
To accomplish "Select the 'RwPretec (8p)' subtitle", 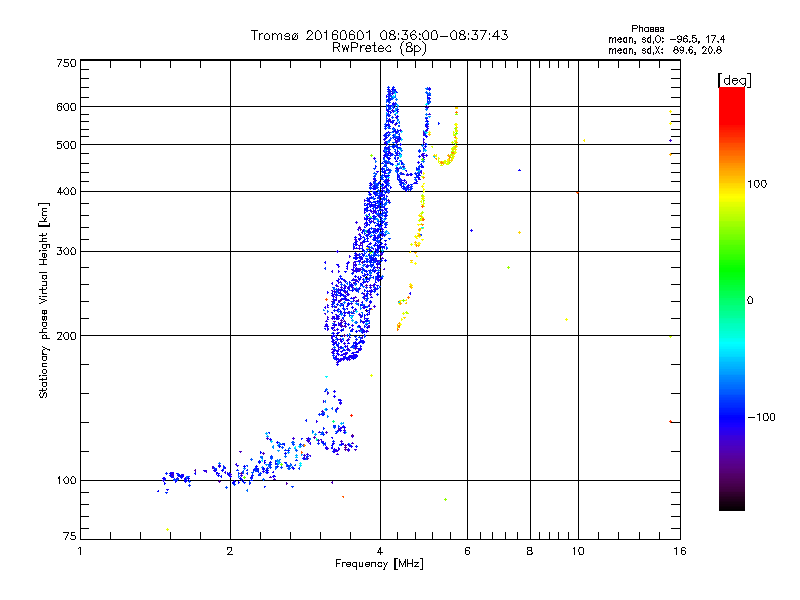I will (x=379, y=48).
